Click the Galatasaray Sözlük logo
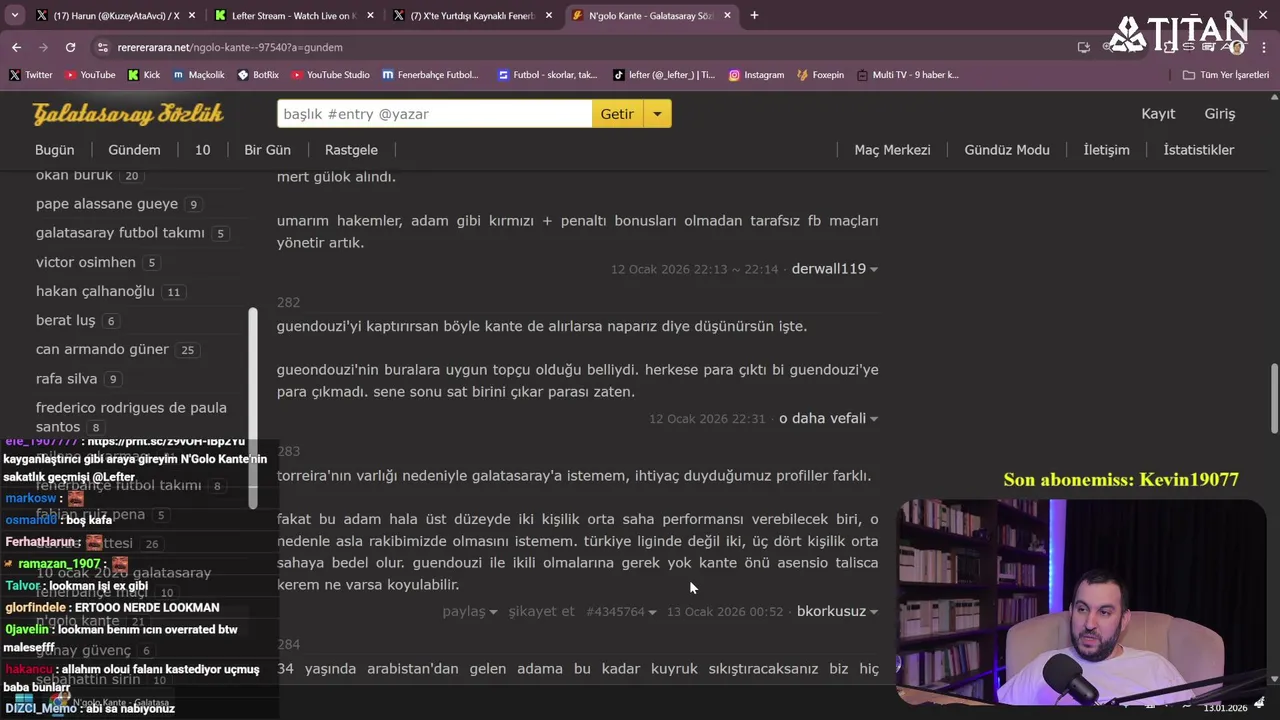This screenshot has width=1280, height=720. (128, 114)
